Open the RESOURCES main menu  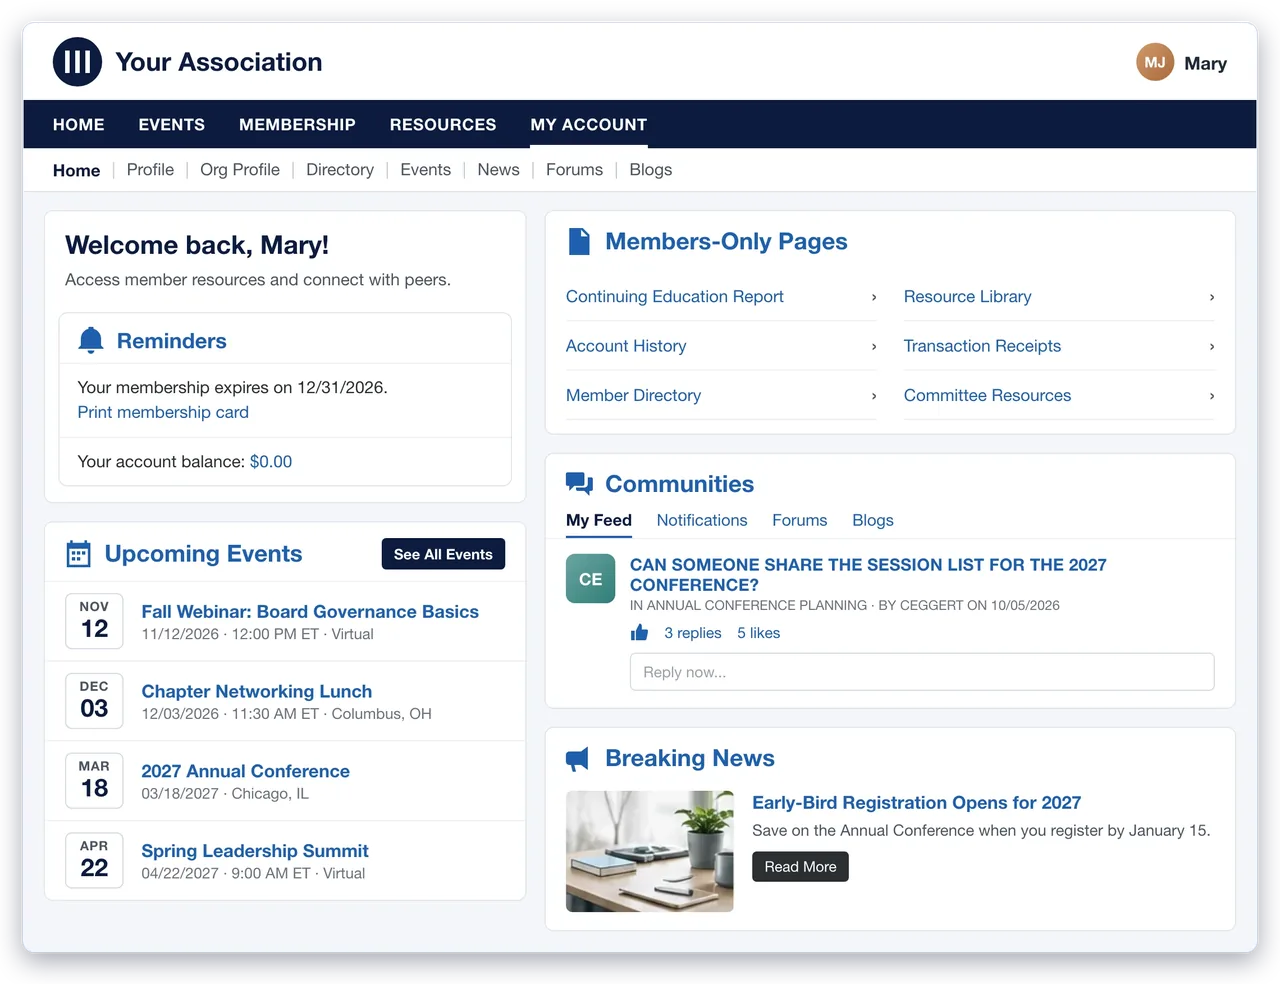[443, 125]
